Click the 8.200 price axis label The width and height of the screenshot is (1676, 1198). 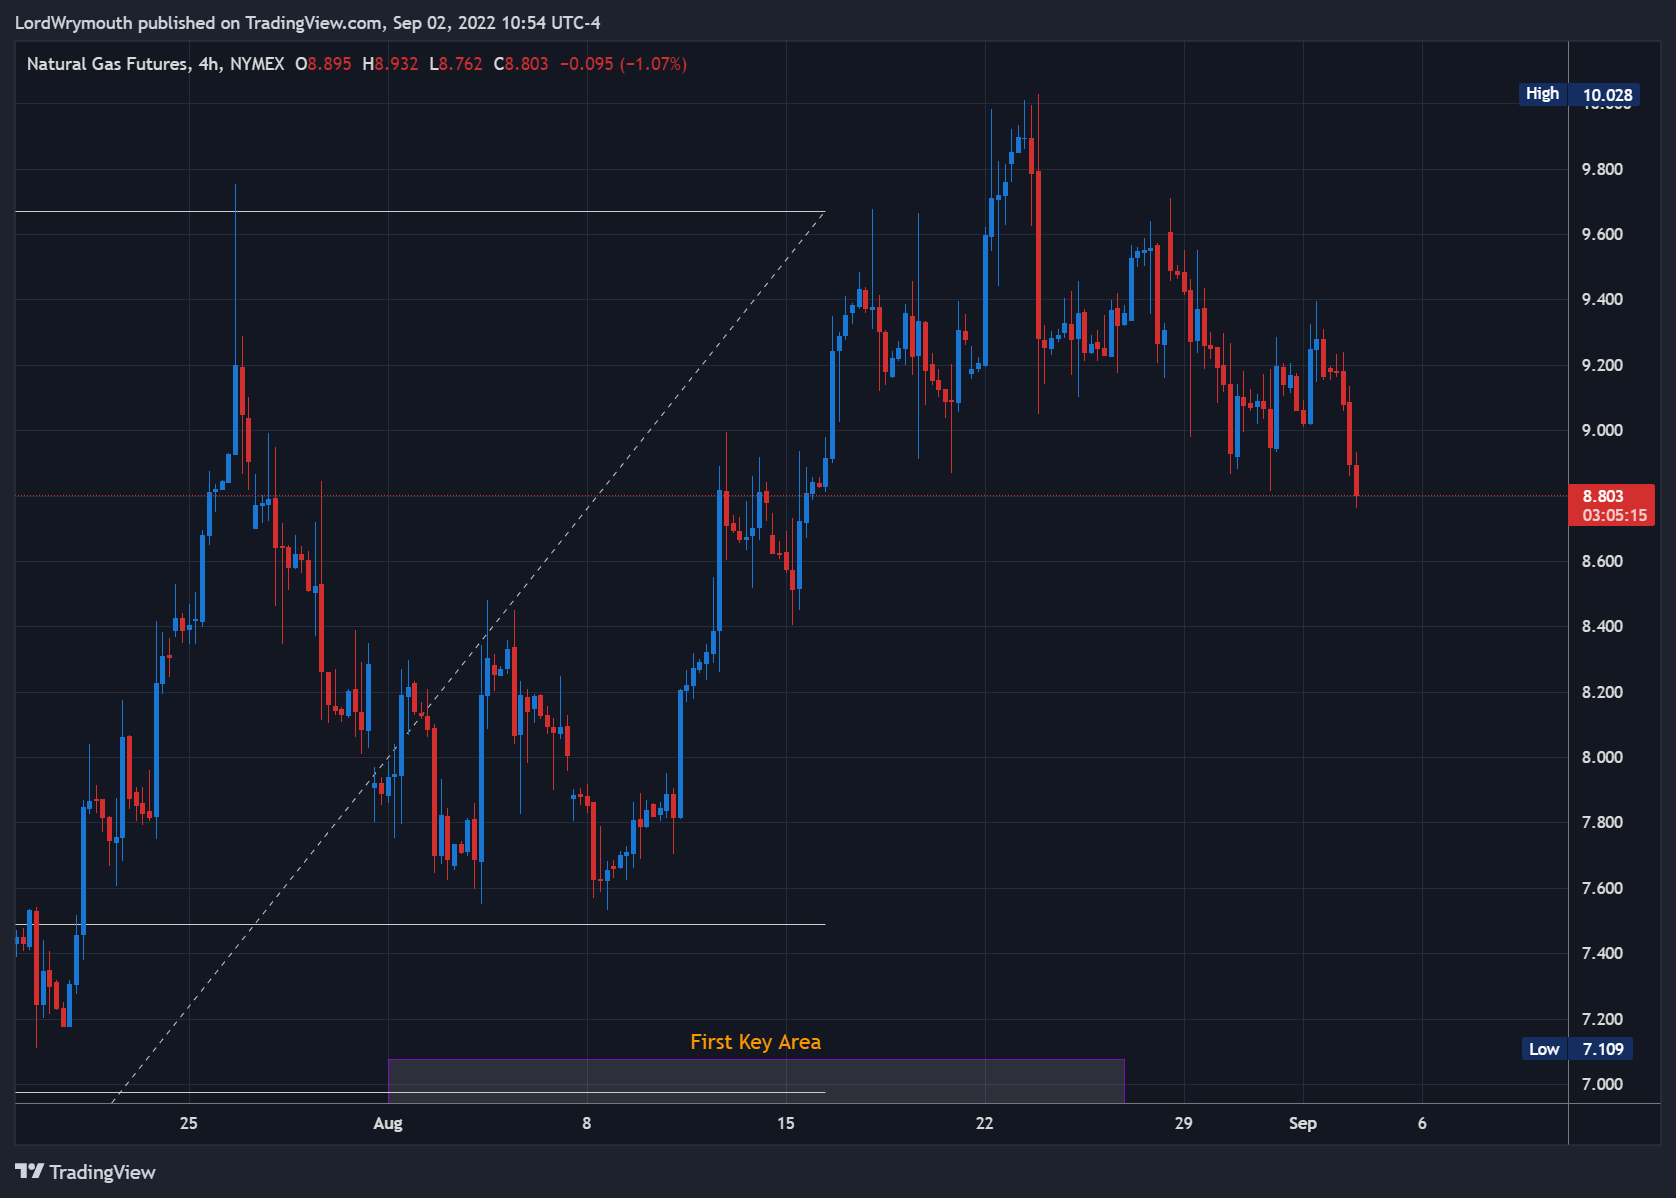coord(1602,692)
